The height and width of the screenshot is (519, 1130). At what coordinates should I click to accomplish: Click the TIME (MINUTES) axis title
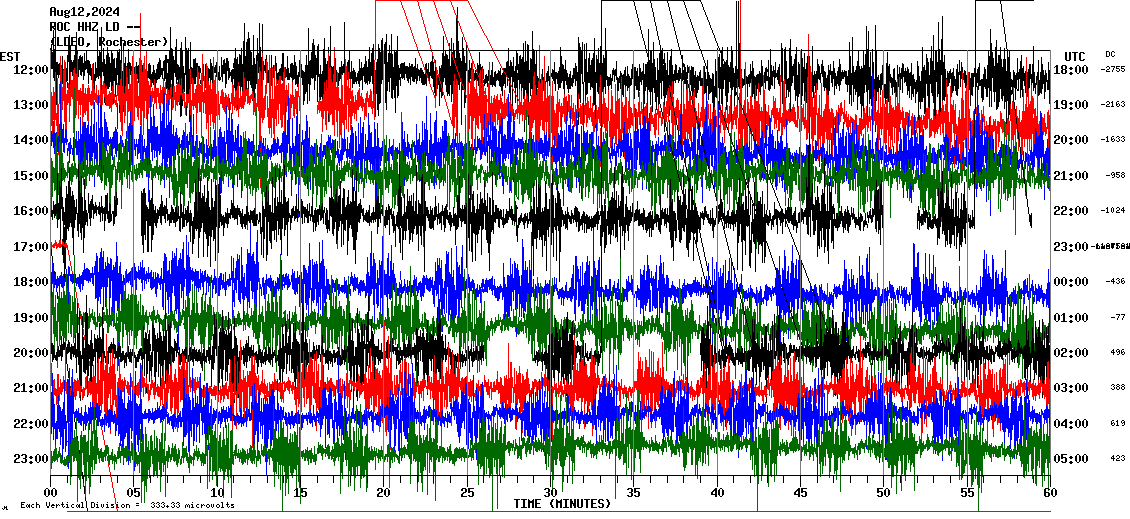562,504
